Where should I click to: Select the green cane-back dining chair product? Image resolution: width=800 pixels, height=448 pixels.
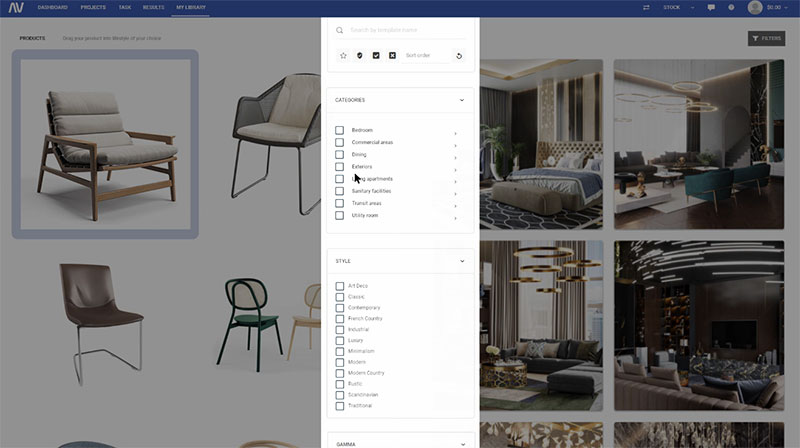(249, 325)
